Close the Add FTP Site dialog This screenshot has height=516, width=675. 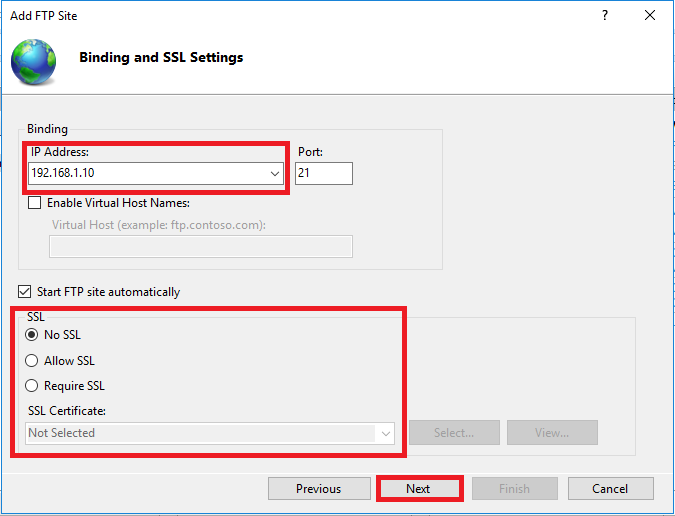pos(650,15)
